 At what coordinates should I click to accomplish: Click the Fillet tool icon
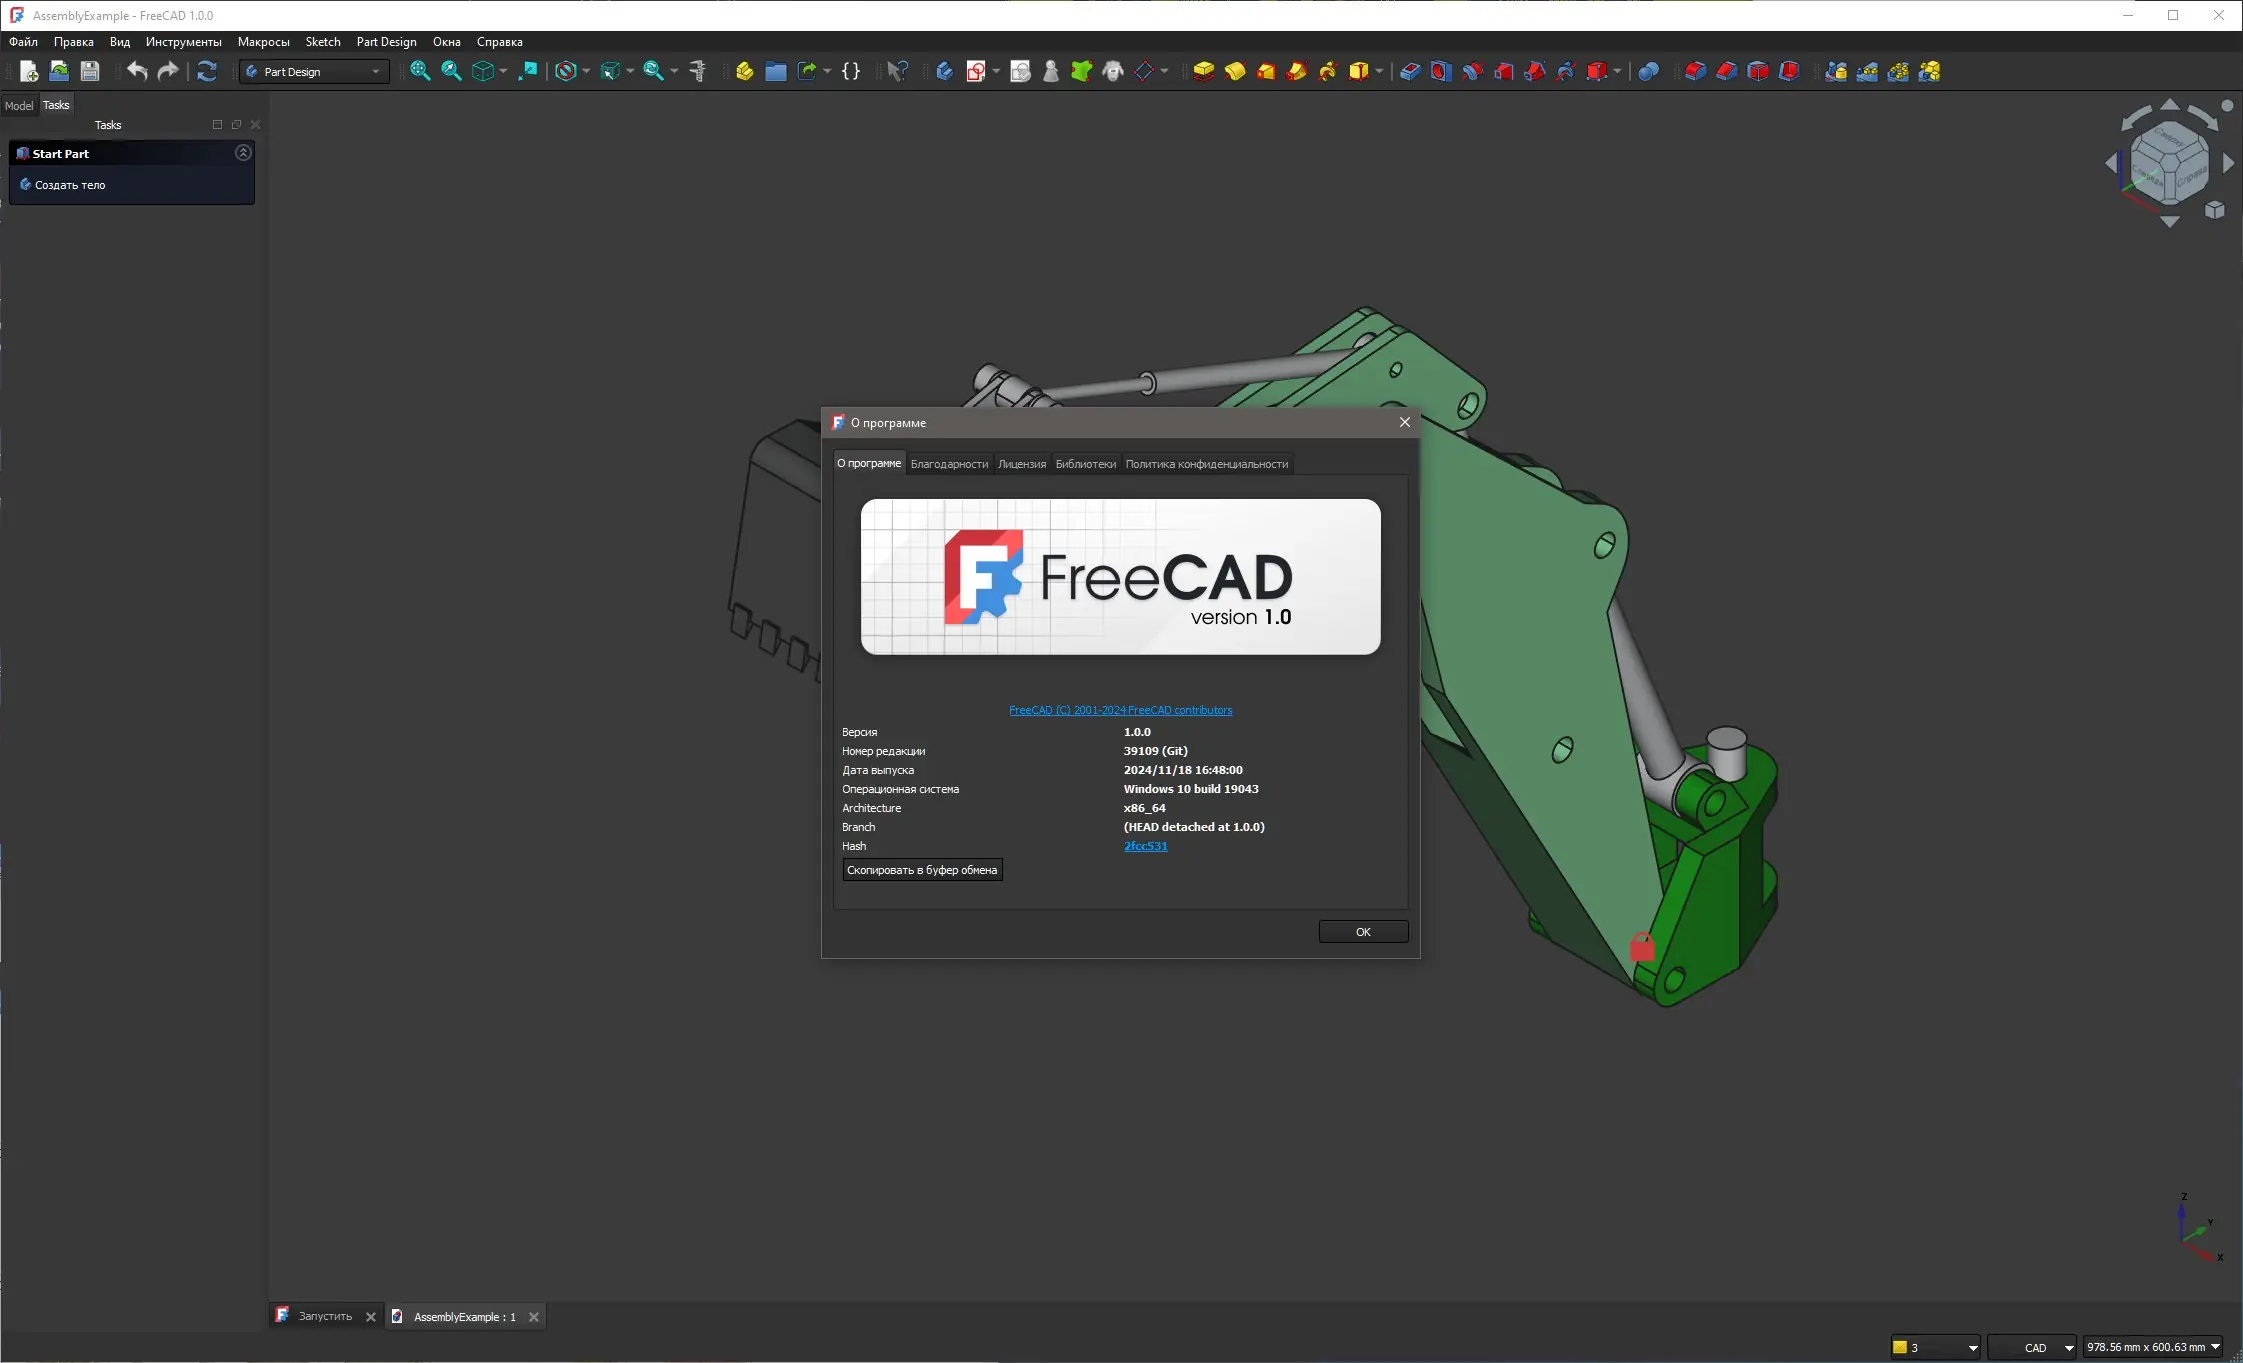click(1695, 71)
